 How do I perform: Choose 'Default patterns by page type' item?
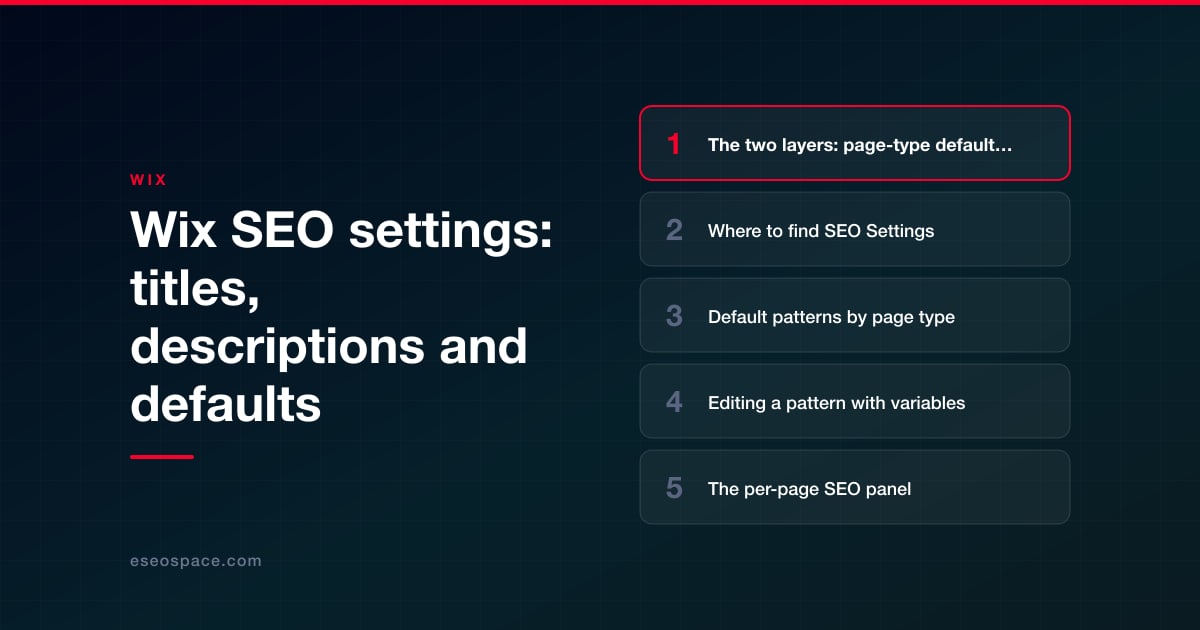point(855,315)
